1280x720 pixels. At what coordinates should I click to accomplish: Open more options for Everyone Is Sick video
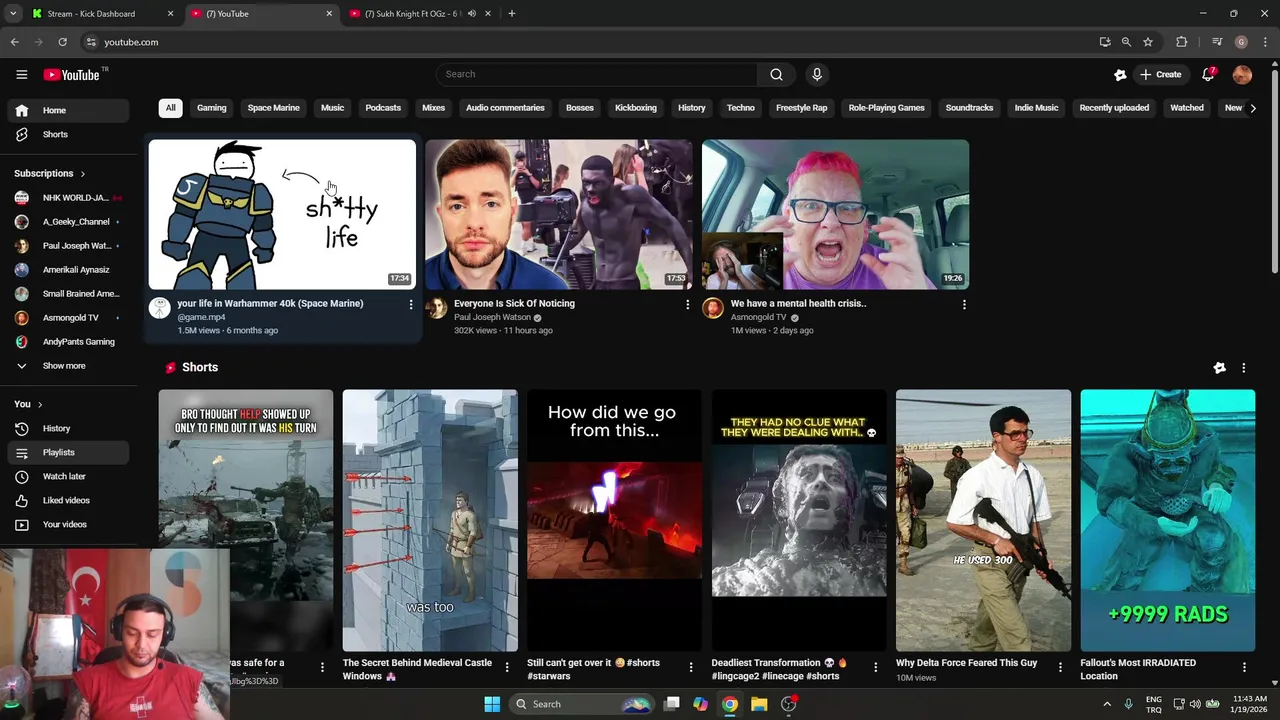click(x=687, y=304)
